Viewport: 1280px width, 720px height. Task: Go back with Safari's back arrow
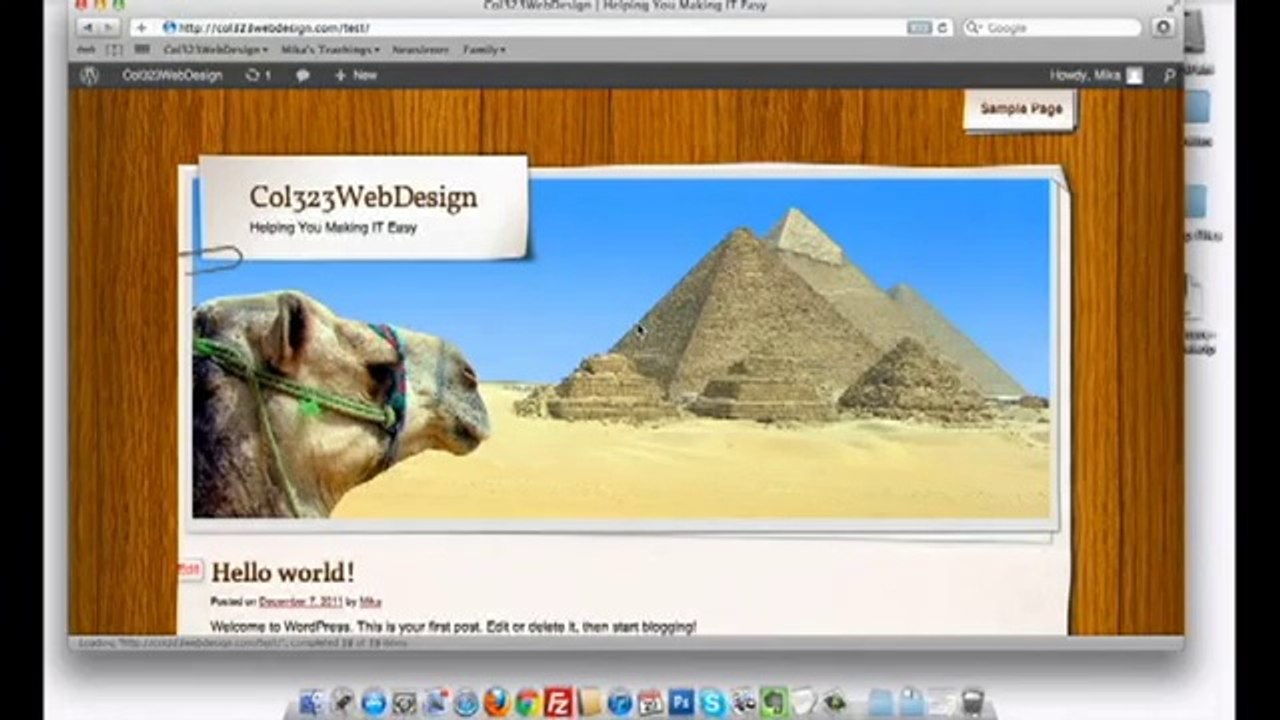click(88, 28)
